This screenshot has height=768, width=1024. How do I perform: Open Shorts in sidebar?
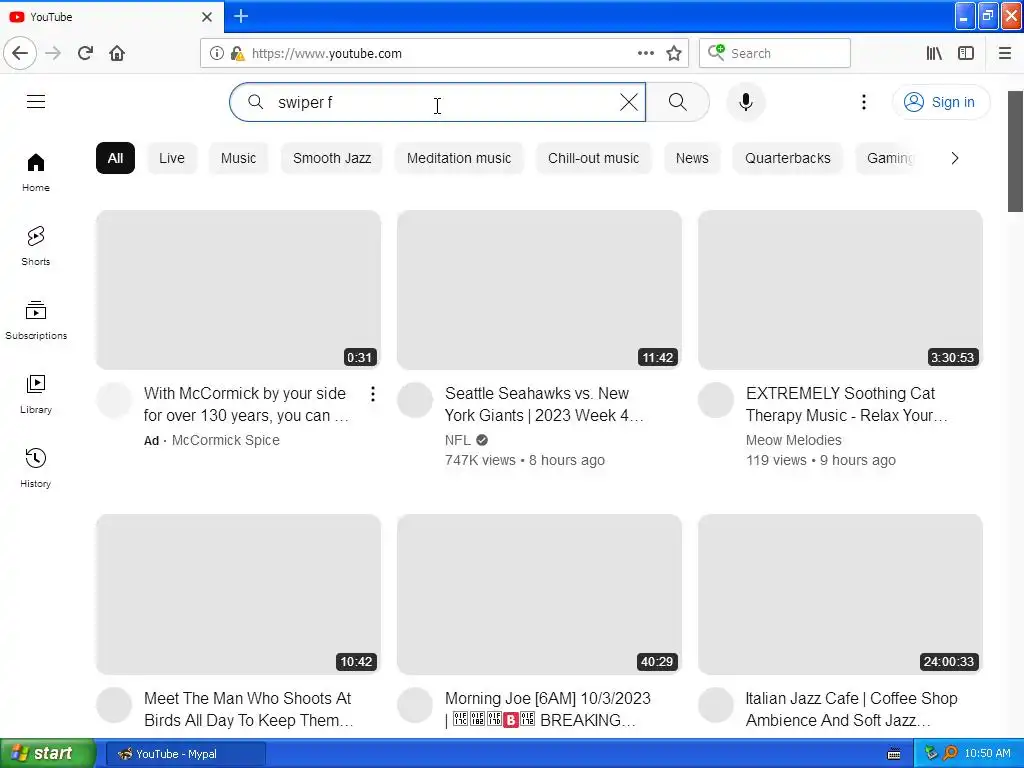pos(36,246)
